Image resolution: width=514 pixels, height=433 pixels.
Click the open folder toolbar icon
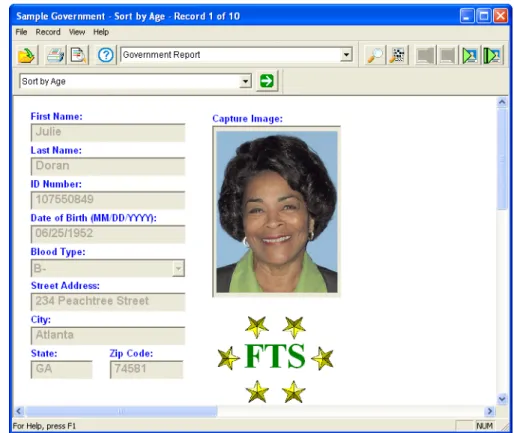[26, 55]
